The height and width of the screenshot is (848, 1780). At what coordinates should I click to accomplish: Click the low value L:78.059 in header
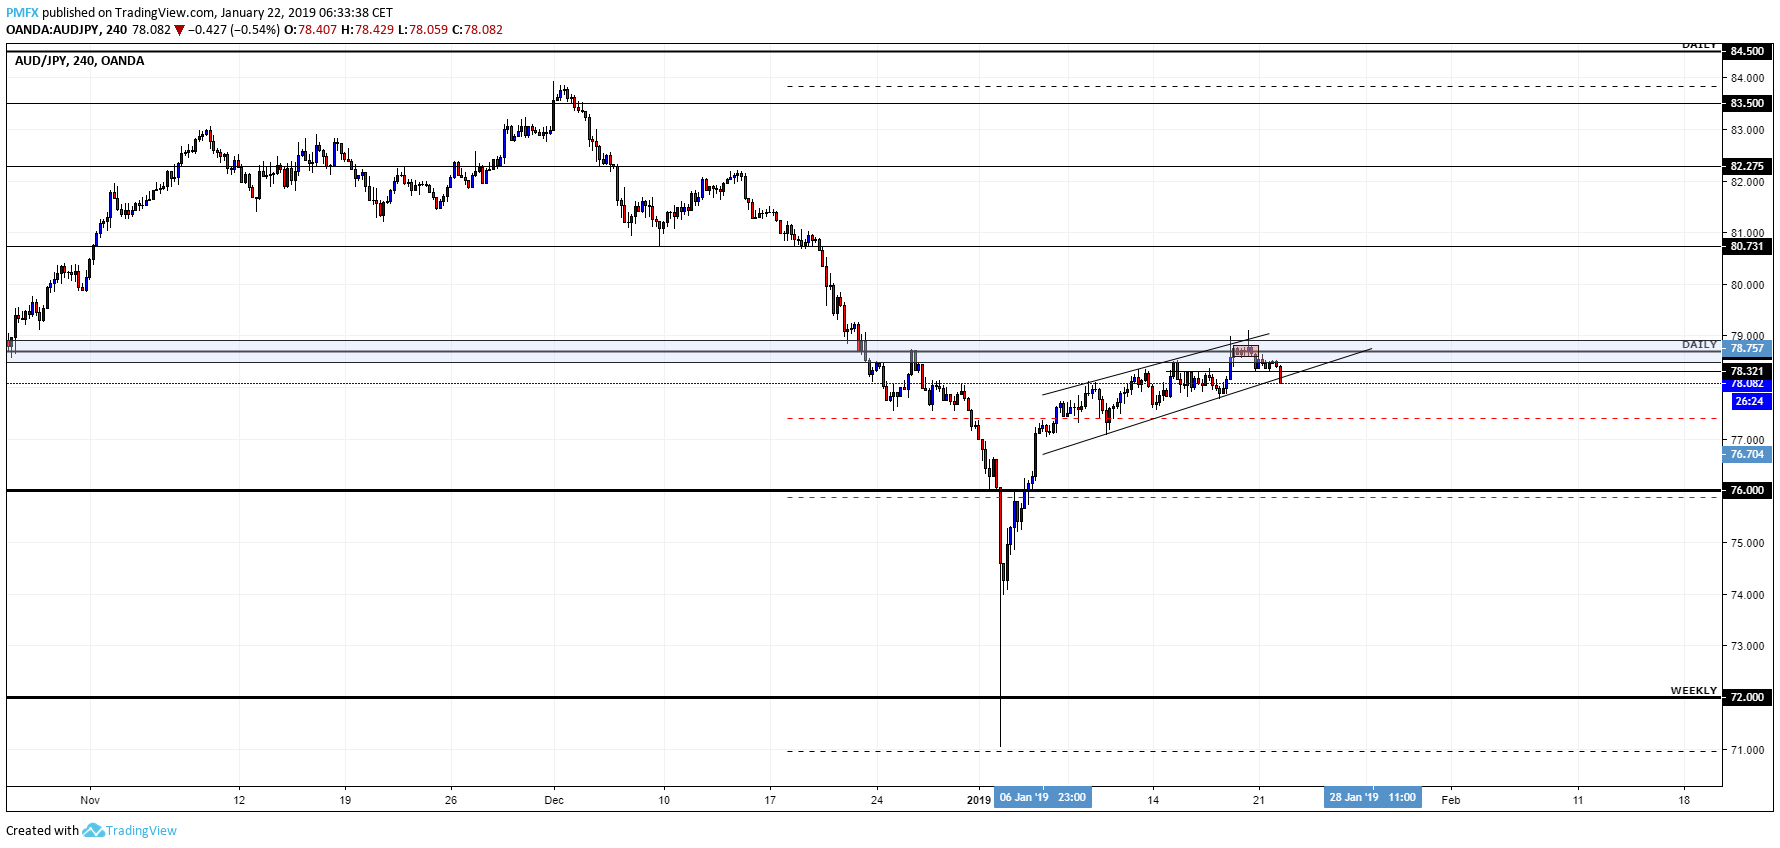(422, 30)
